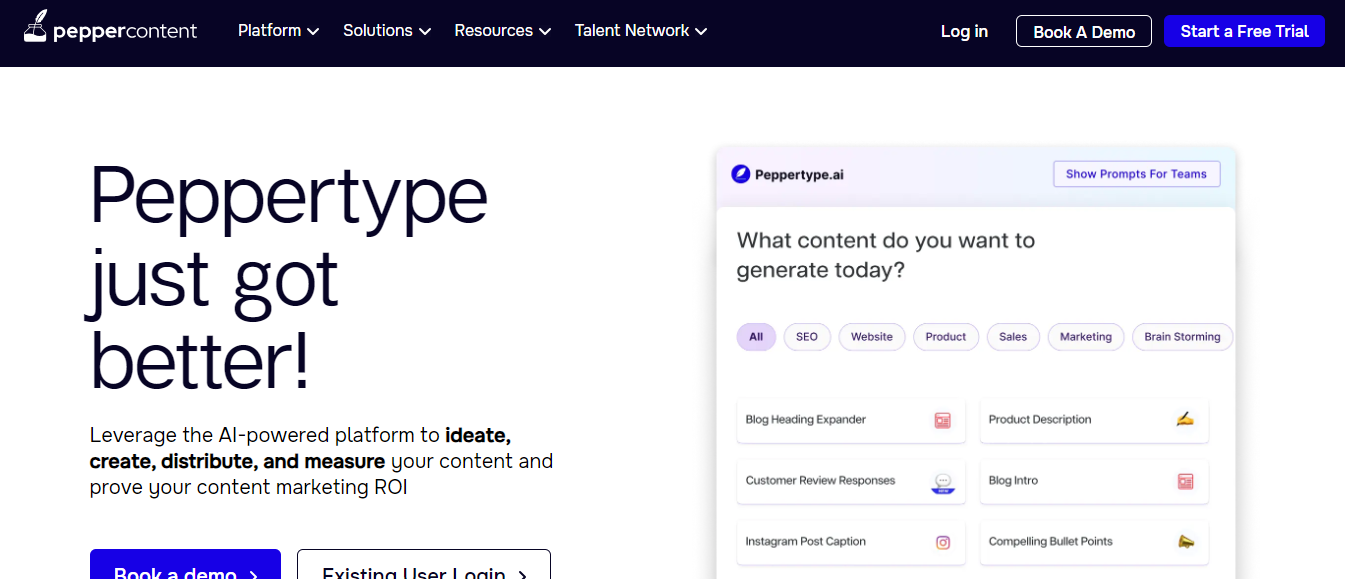Click Show Prompts For Teams

click(x=1136, y=174)
